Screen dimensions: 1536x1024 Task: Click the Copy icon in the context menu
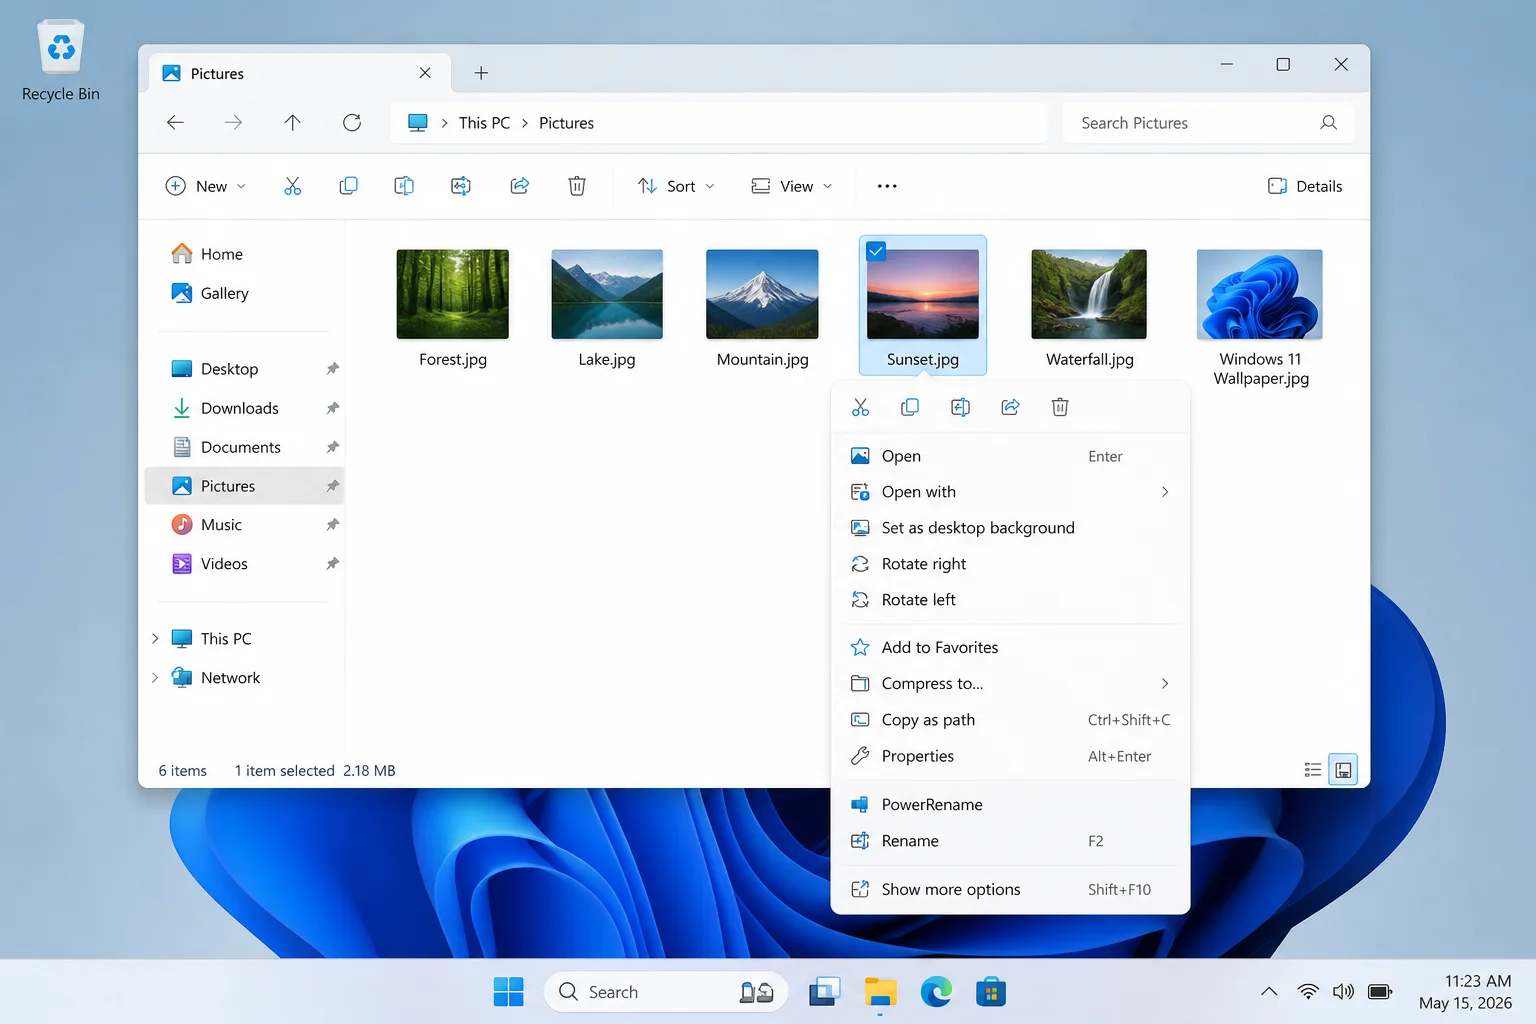click(x=910, y=407)
